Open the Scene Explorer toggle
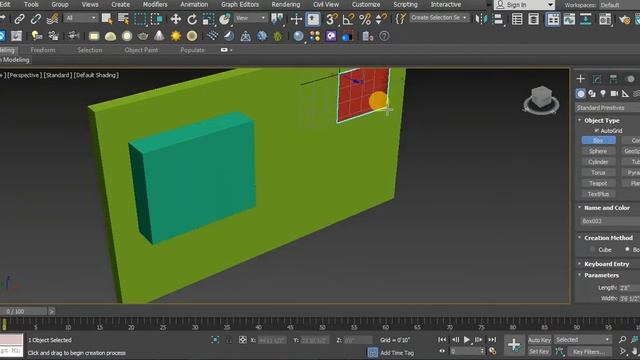 [x=517, y=19]
